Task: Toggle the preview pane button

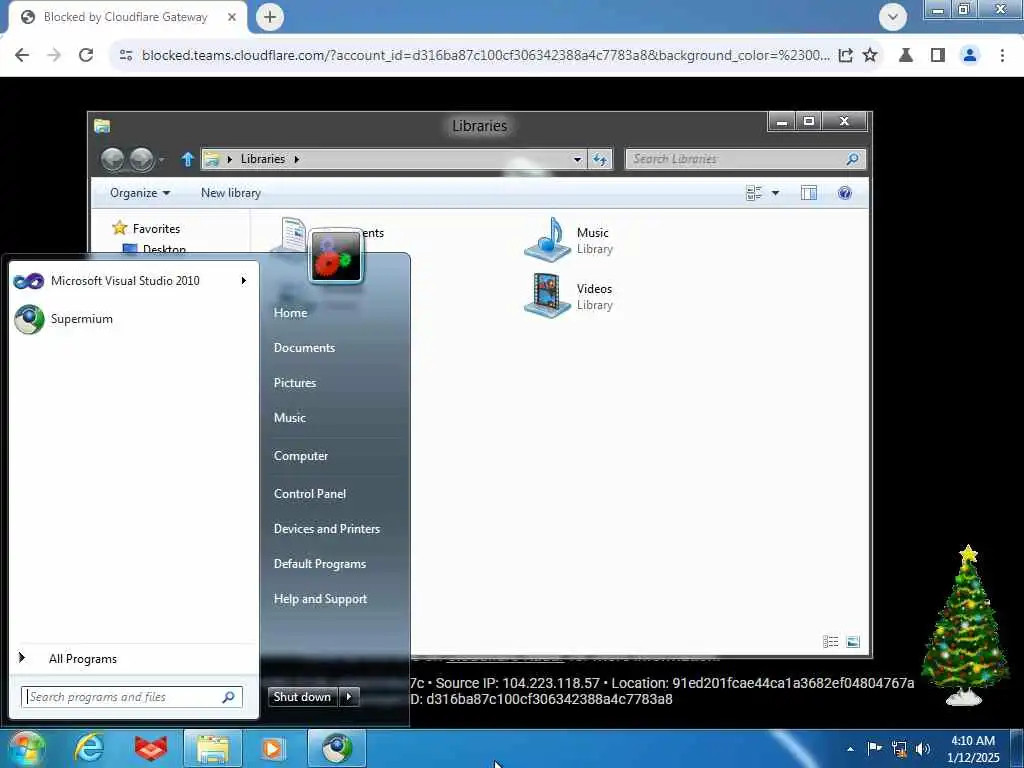Action: [x=808, y=193]
